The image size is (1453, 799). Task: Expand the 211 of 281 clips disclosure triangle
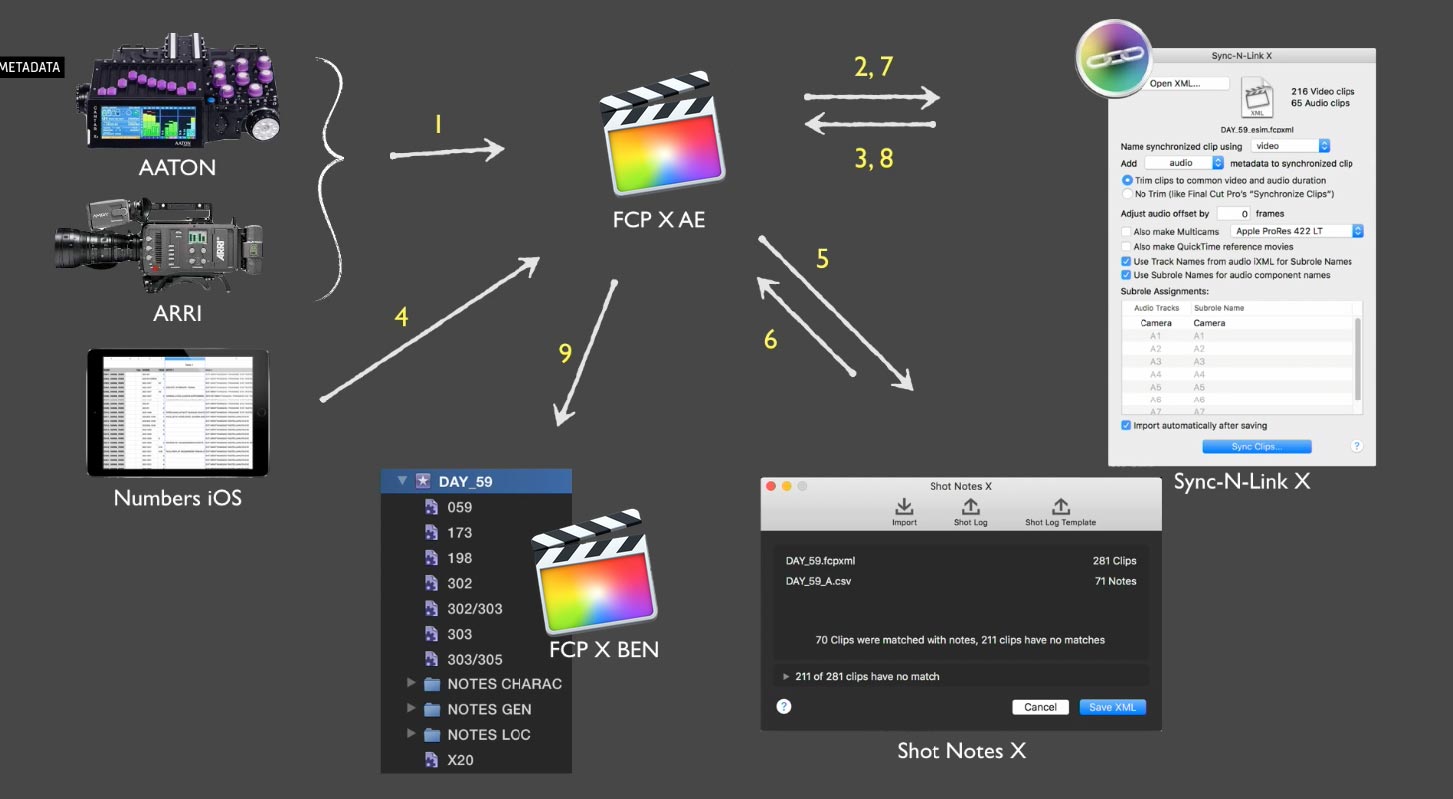click(x=786, y=677)
